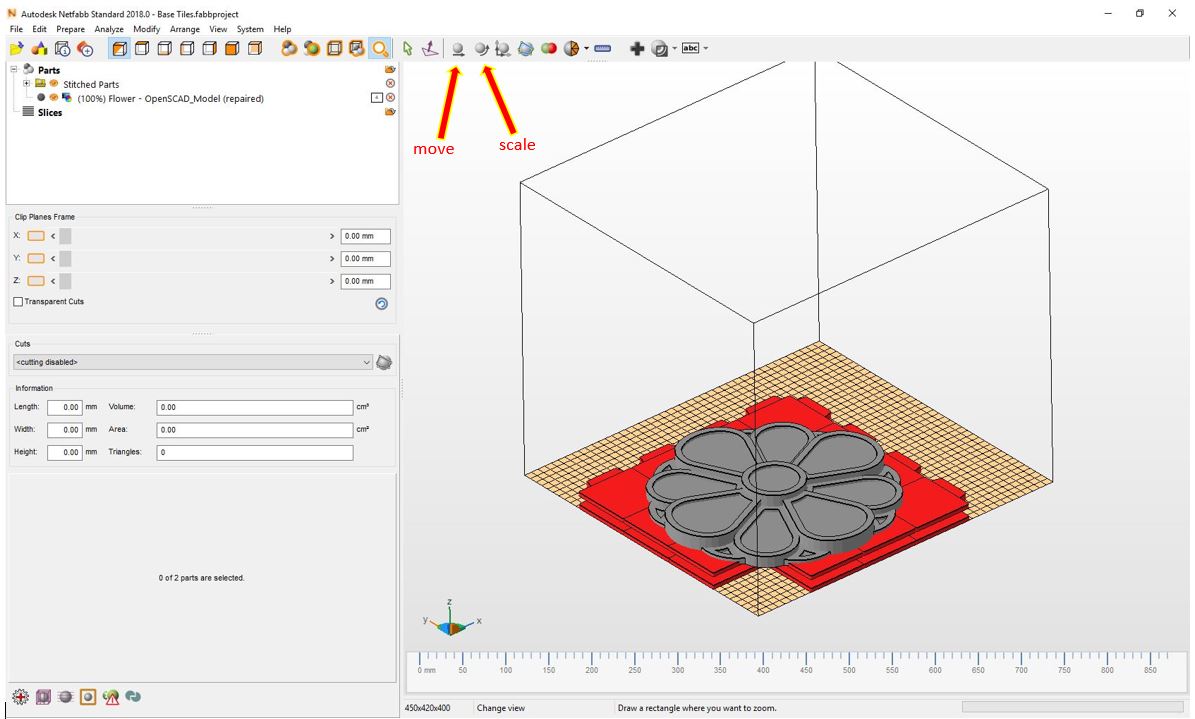
Task: Click the arrange parts icon beside scale
Action: pyautogui.click(x=502, y=49)
